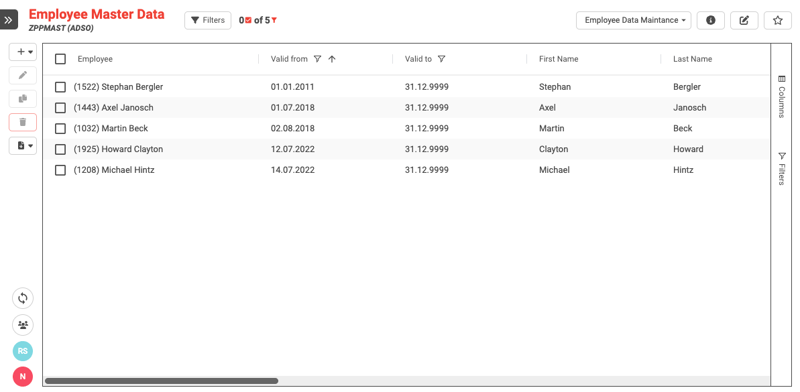Toggle the select-all header checkbox

pos(60,59)
